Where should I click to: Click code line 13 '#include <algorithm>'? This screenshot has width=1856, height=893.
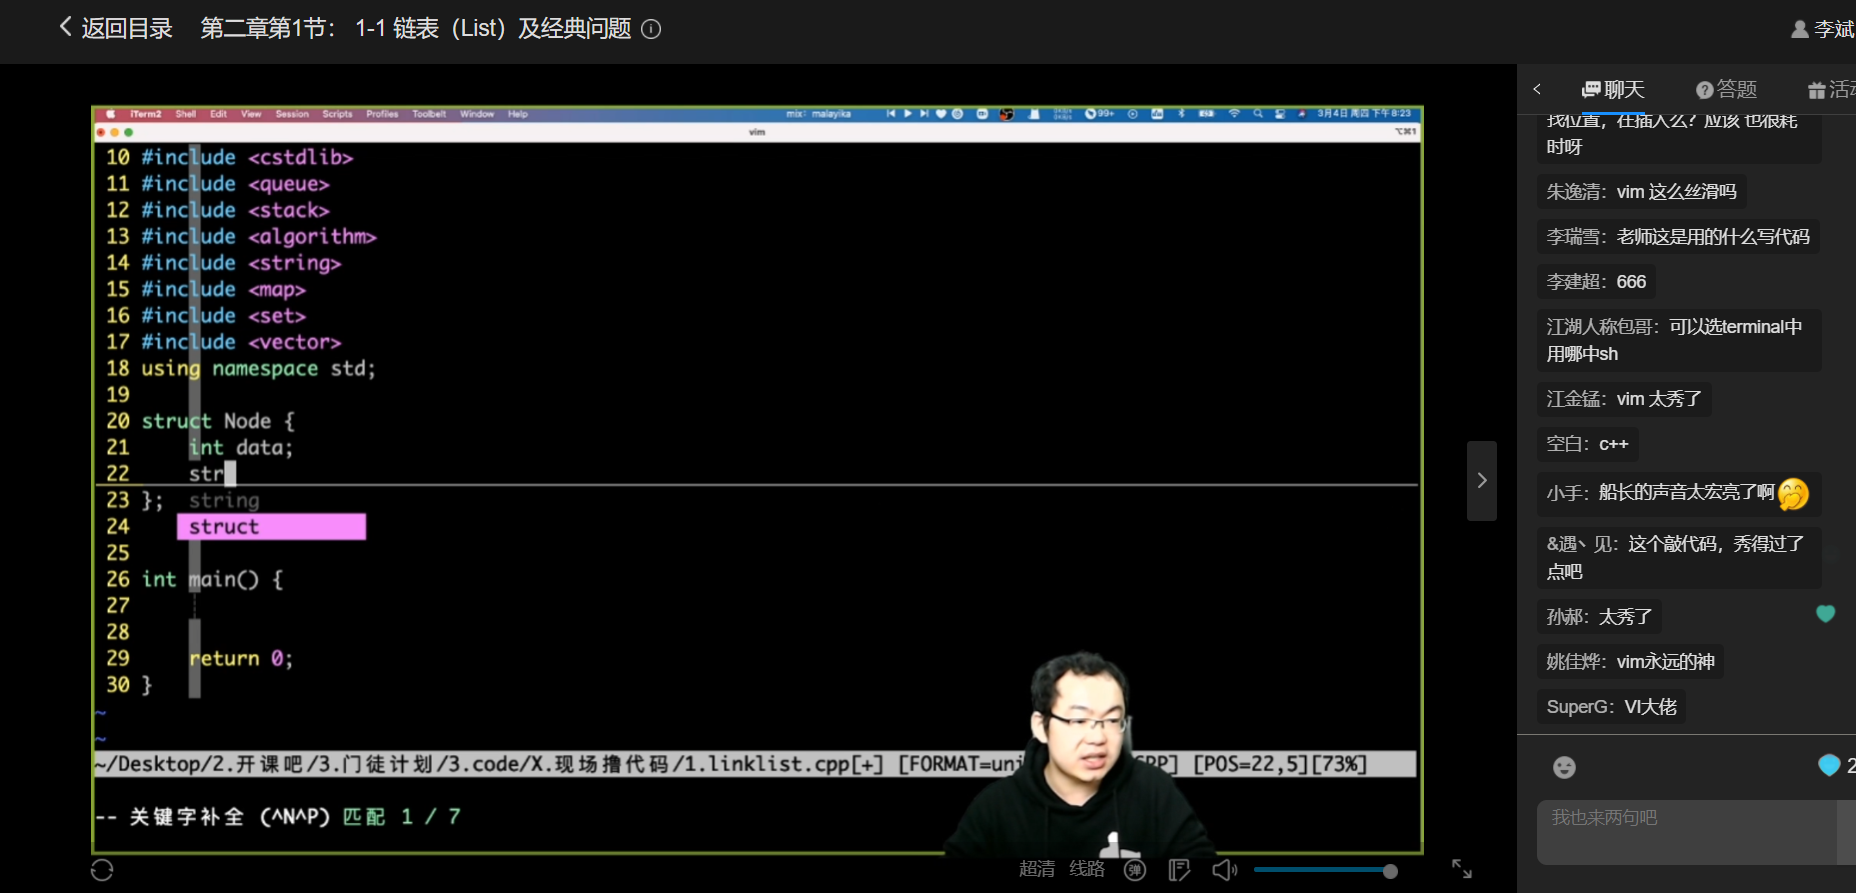pos(259,237)
